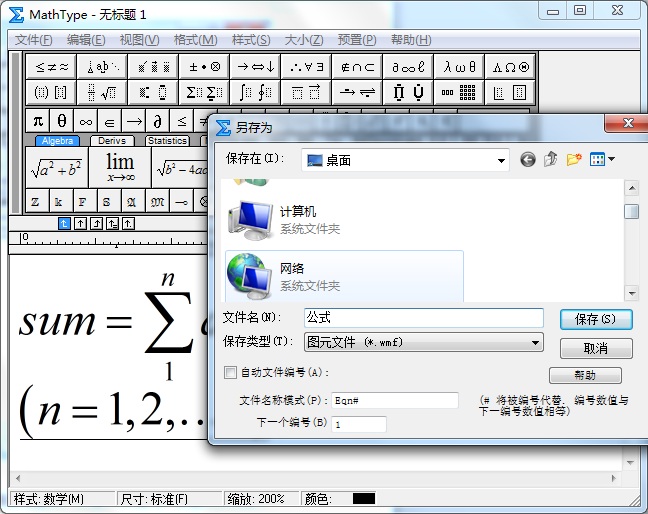Open the fraction and radical templates palette
648x514 pixels.
pos(102,93)
